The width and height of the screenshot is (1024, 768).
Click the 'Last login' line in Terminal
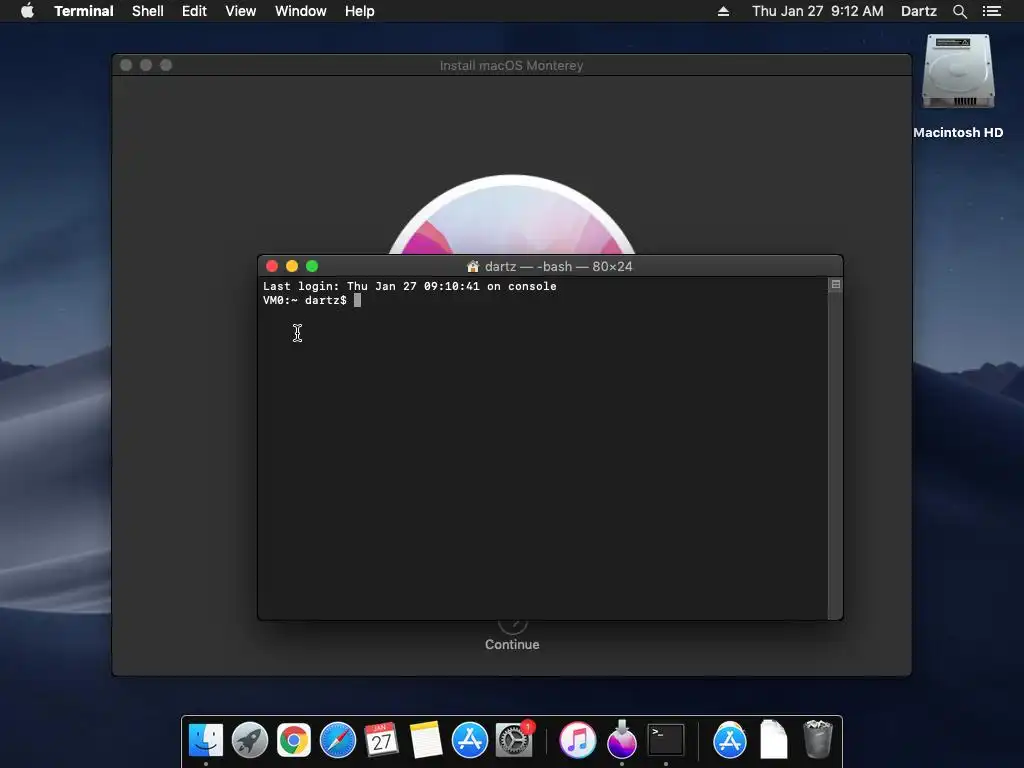pos(409,286)
